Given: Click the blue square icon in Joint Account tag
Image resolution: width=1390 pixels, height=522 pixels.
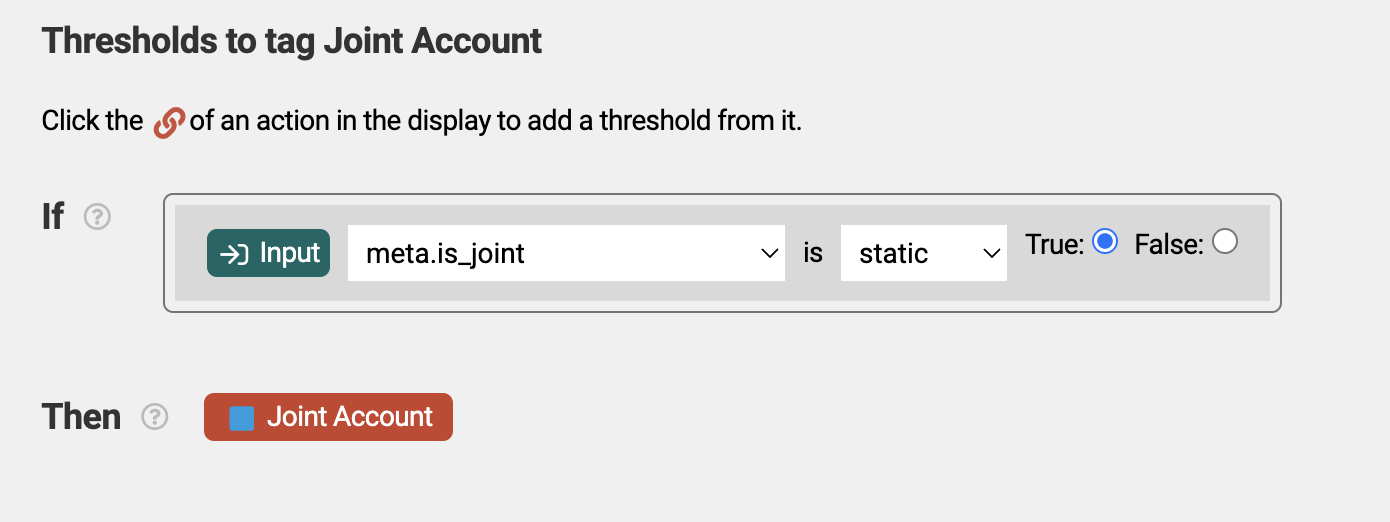Looking at the screenshot, I should pyautogui.click(x=241, y=418).
